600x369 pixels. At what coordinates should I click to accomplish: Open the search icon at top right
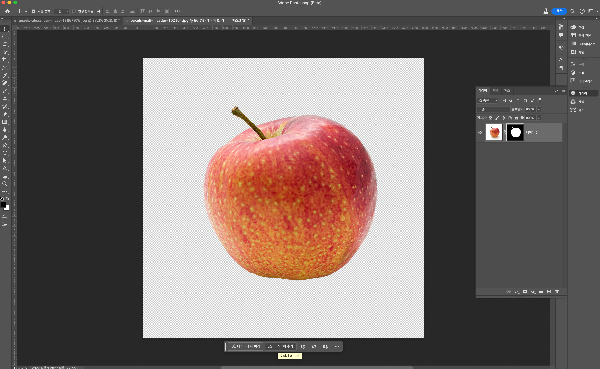tap(573, 11)
